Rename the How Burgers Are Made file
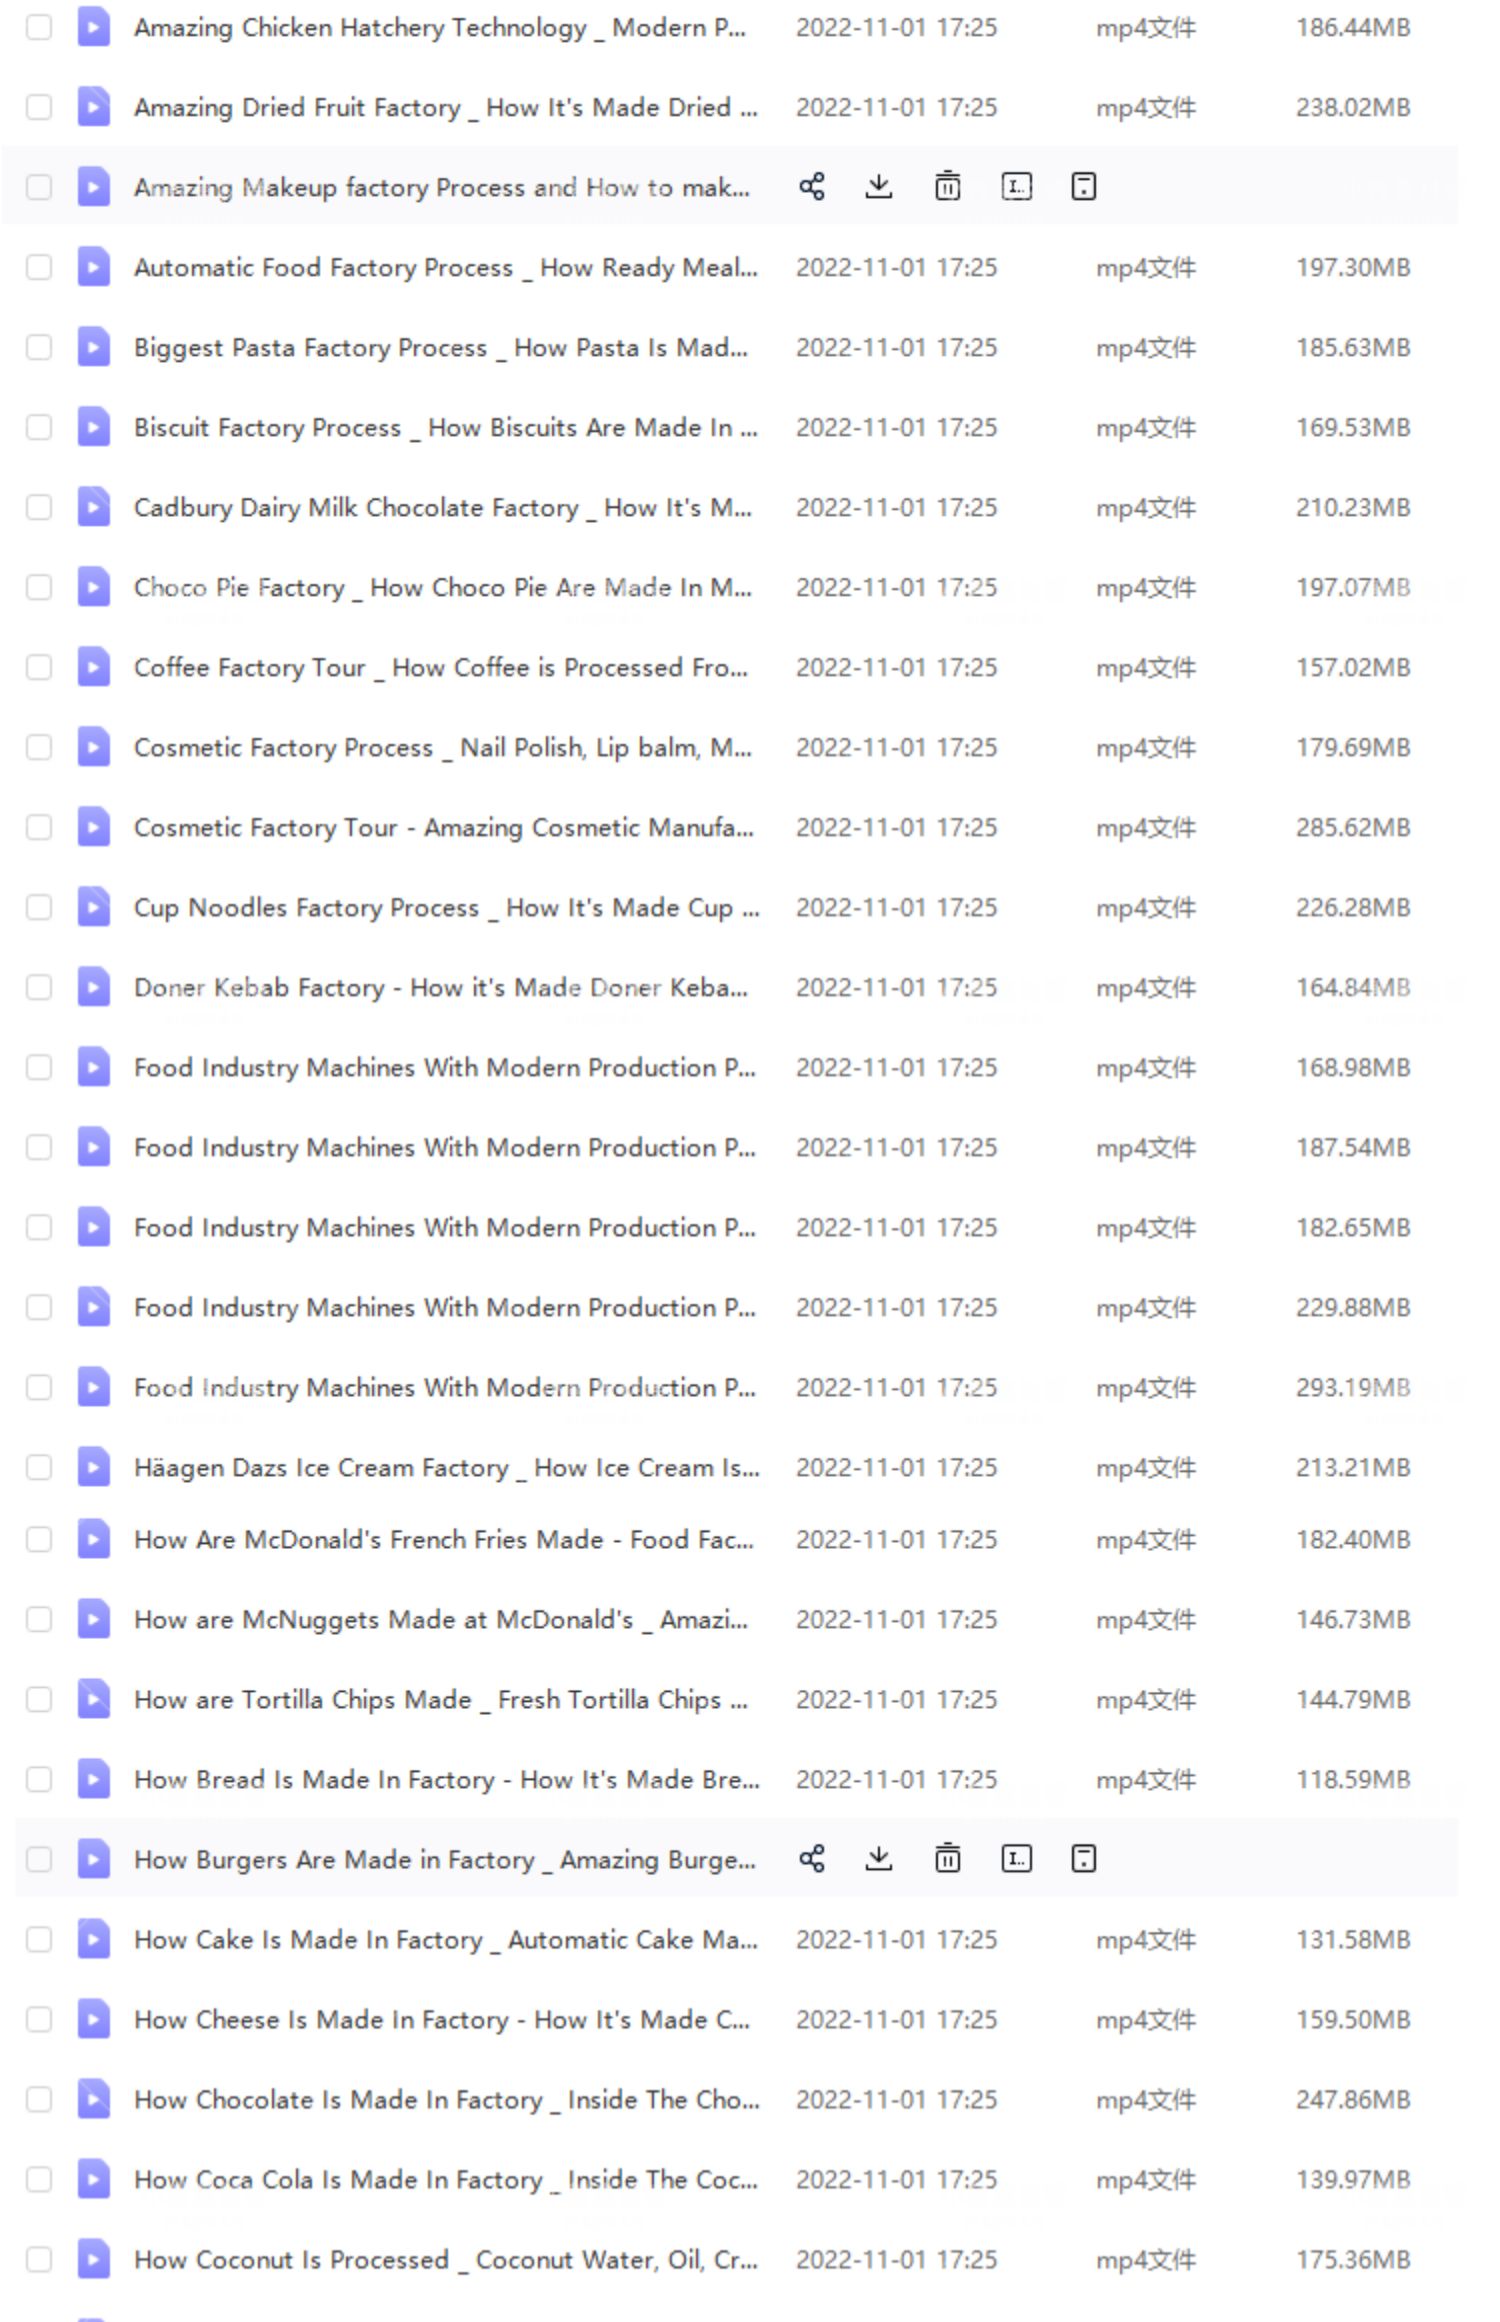Image resolution: width=1500 pixels, height=2322 pixels. point(1016,1859)
